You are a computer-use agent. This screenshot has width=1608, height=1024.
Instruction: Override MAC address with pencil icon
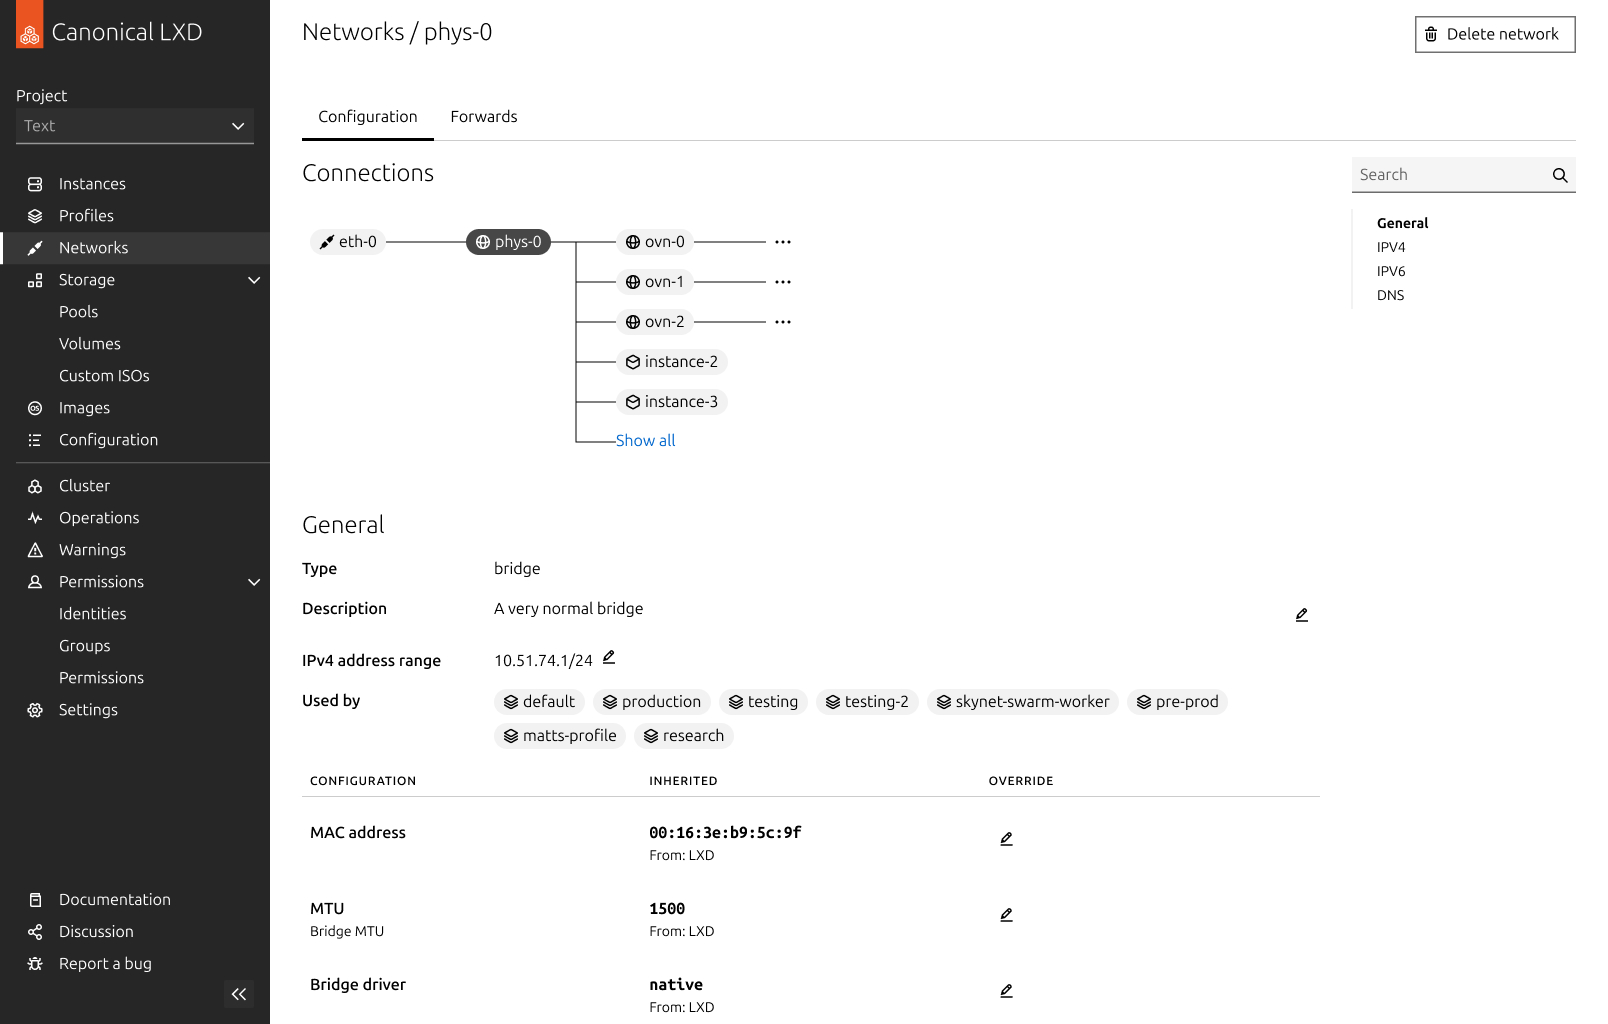tap(1006, 839)
